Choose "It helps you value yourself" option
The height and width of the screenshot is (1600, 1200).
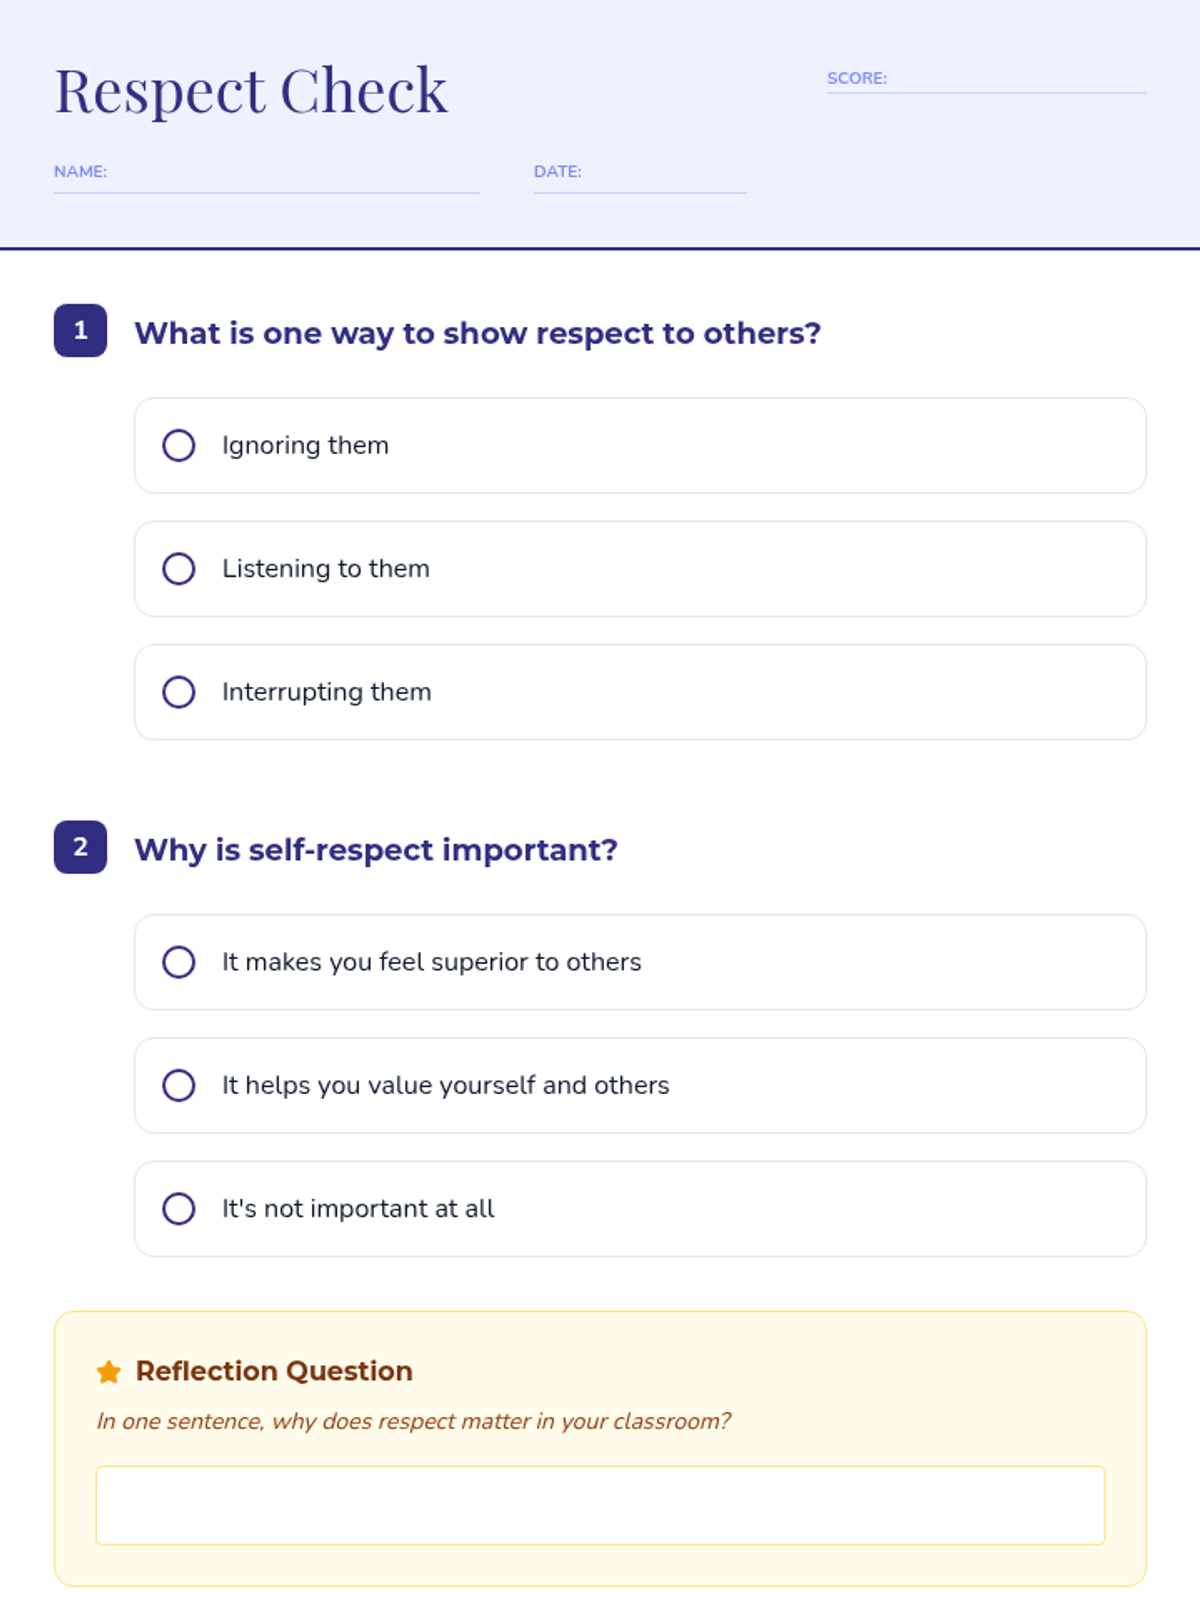pyautogui.click(x=179, y=1085)
